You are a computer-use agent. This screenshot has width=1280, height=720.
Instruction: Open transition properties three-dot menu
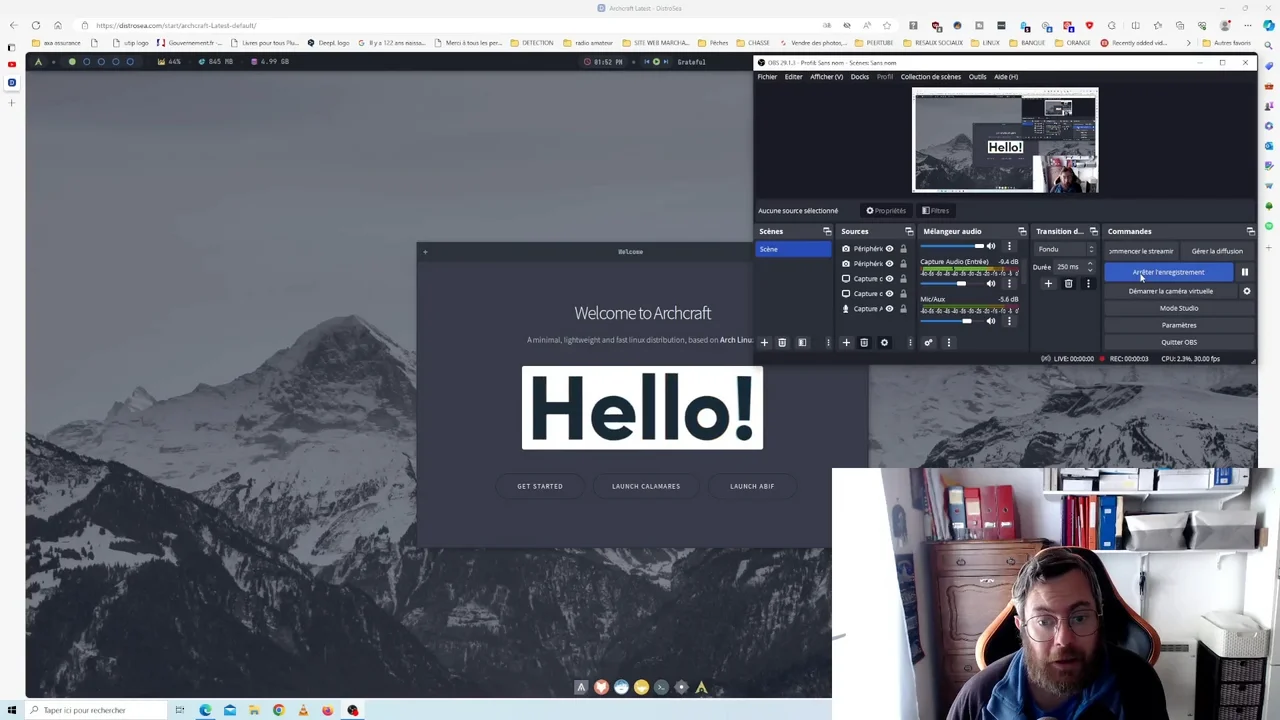pyautogui.click(x=1088, y=284)
